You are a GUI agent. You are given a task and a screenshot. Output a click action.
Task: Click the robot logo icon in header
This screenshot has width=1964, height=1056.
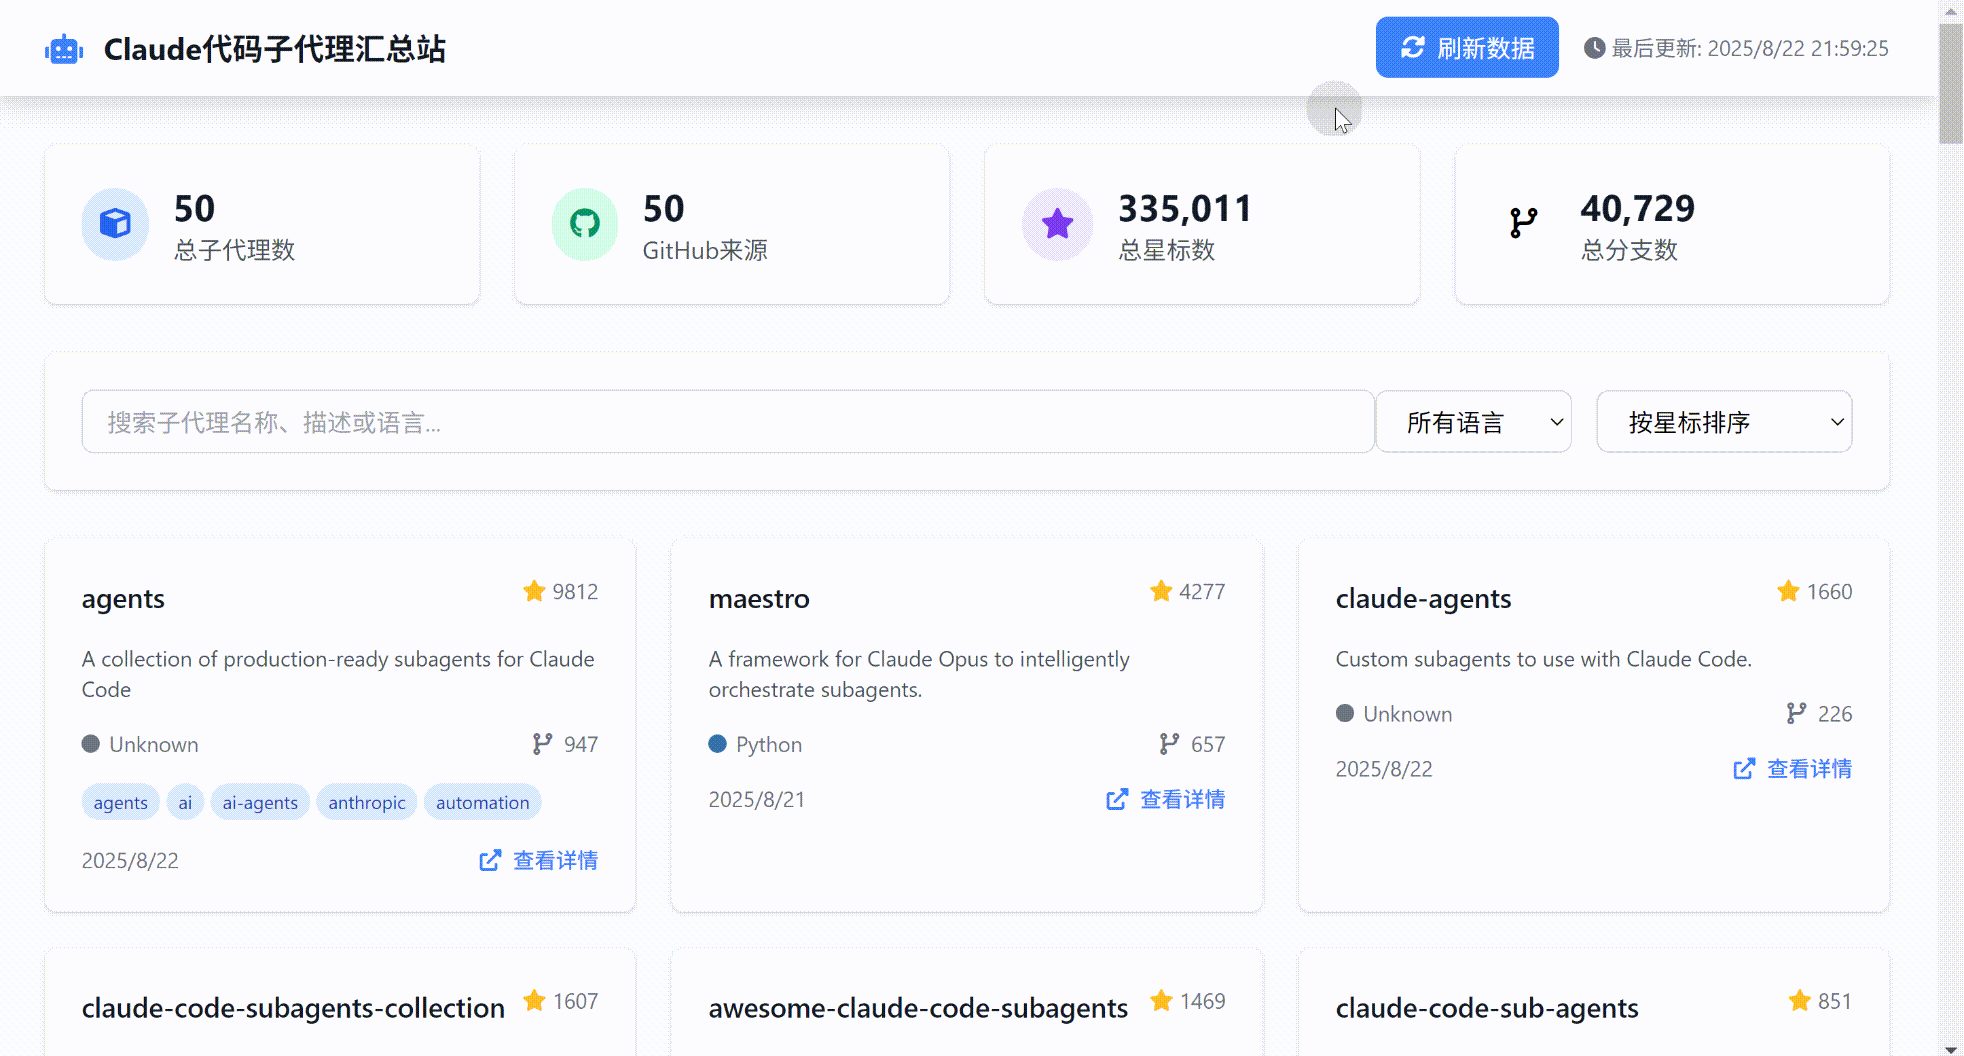pos(64,49)
